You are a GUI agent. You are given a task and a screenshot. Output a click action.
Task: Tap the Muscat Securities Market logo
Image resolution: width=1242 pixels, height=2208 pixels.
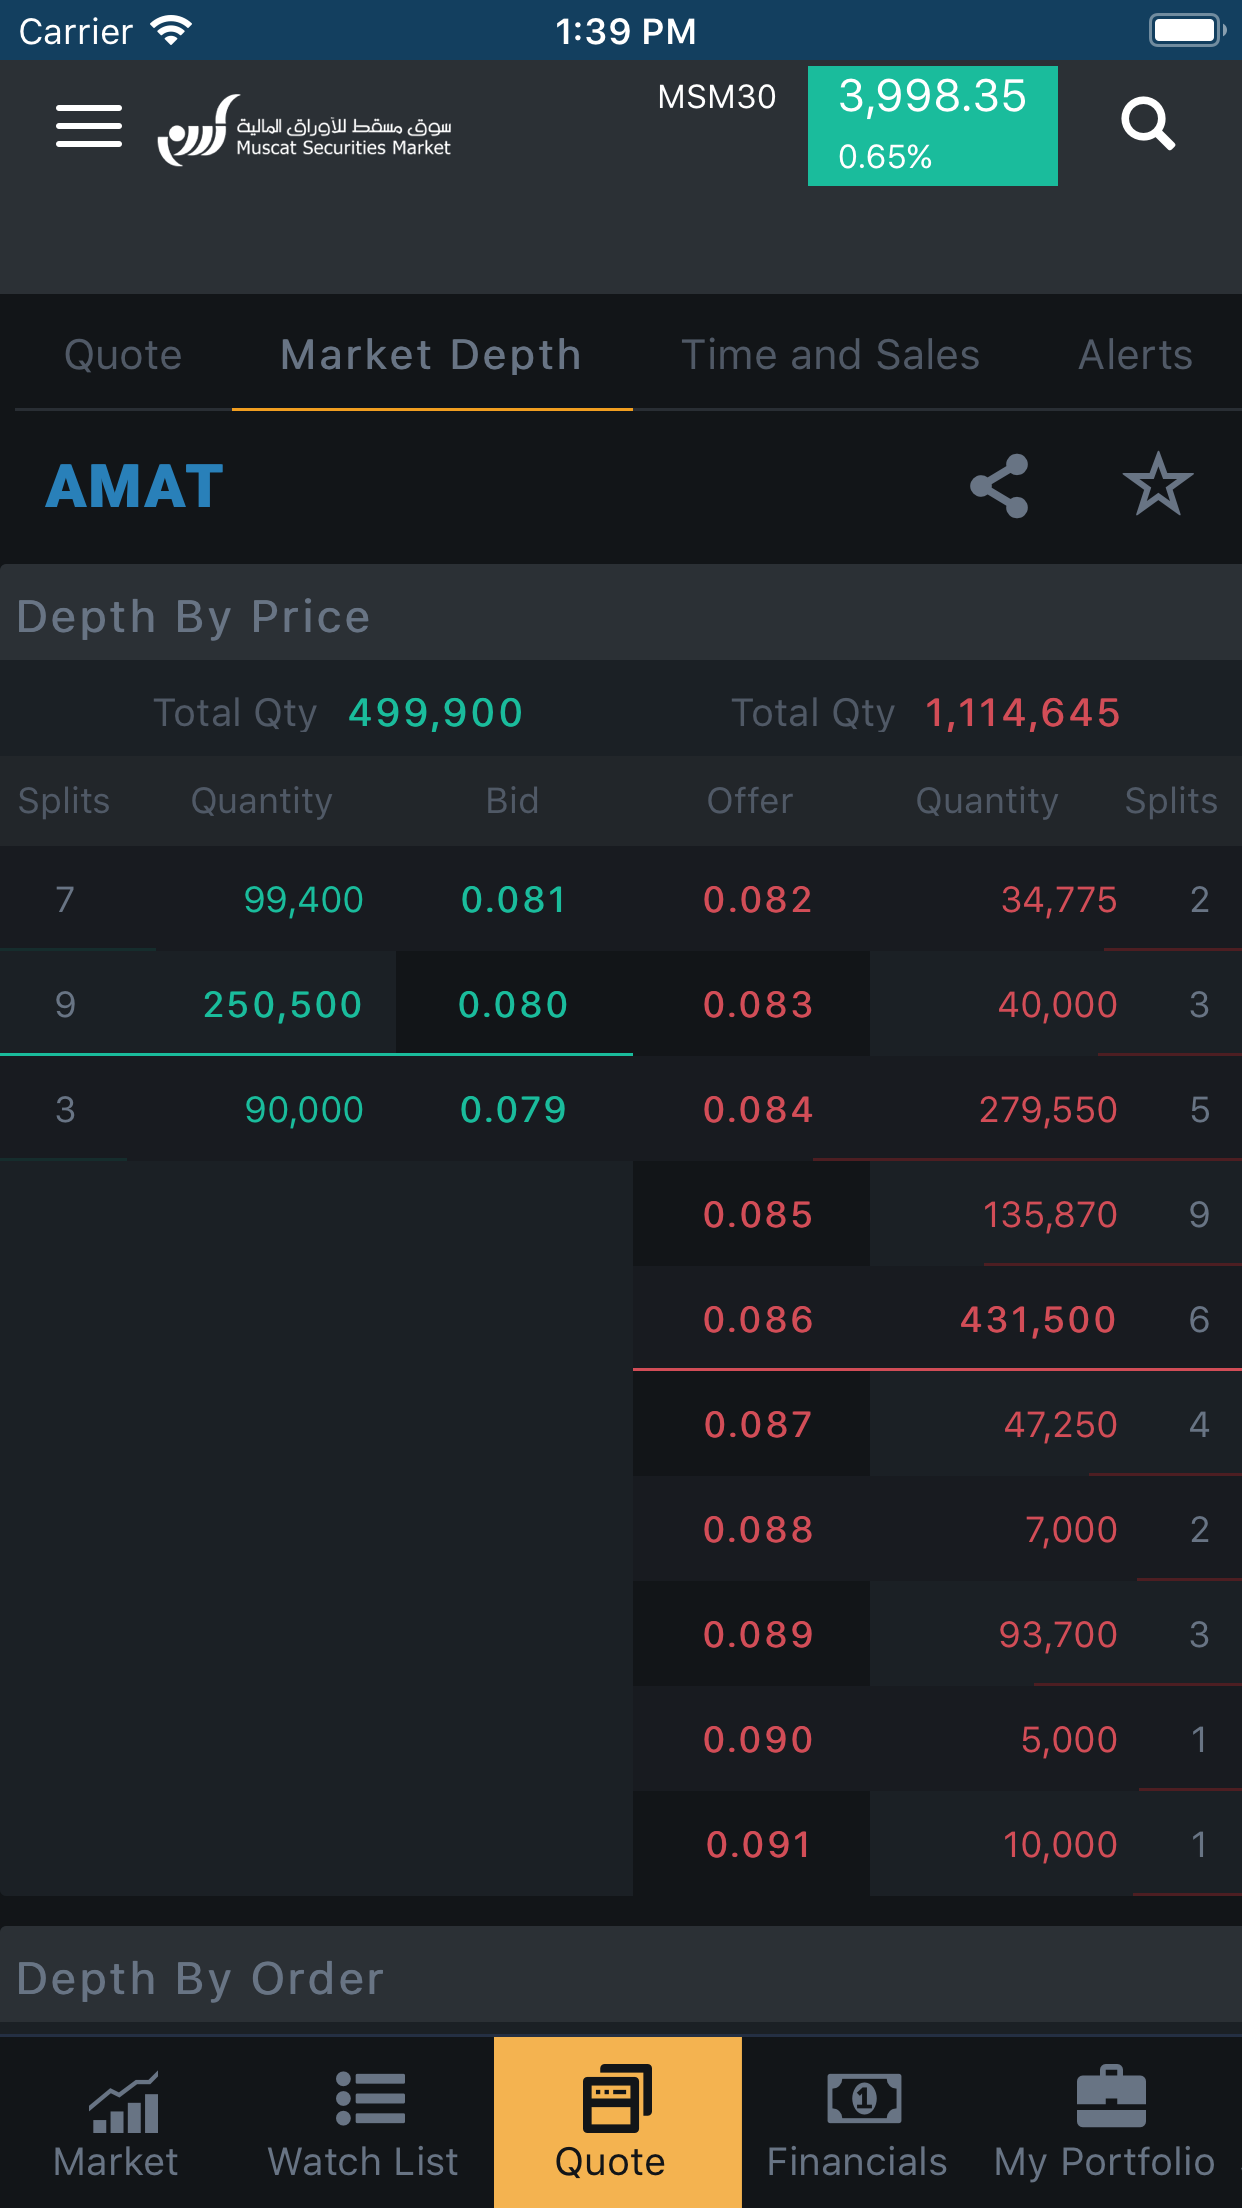pos(305,130)
